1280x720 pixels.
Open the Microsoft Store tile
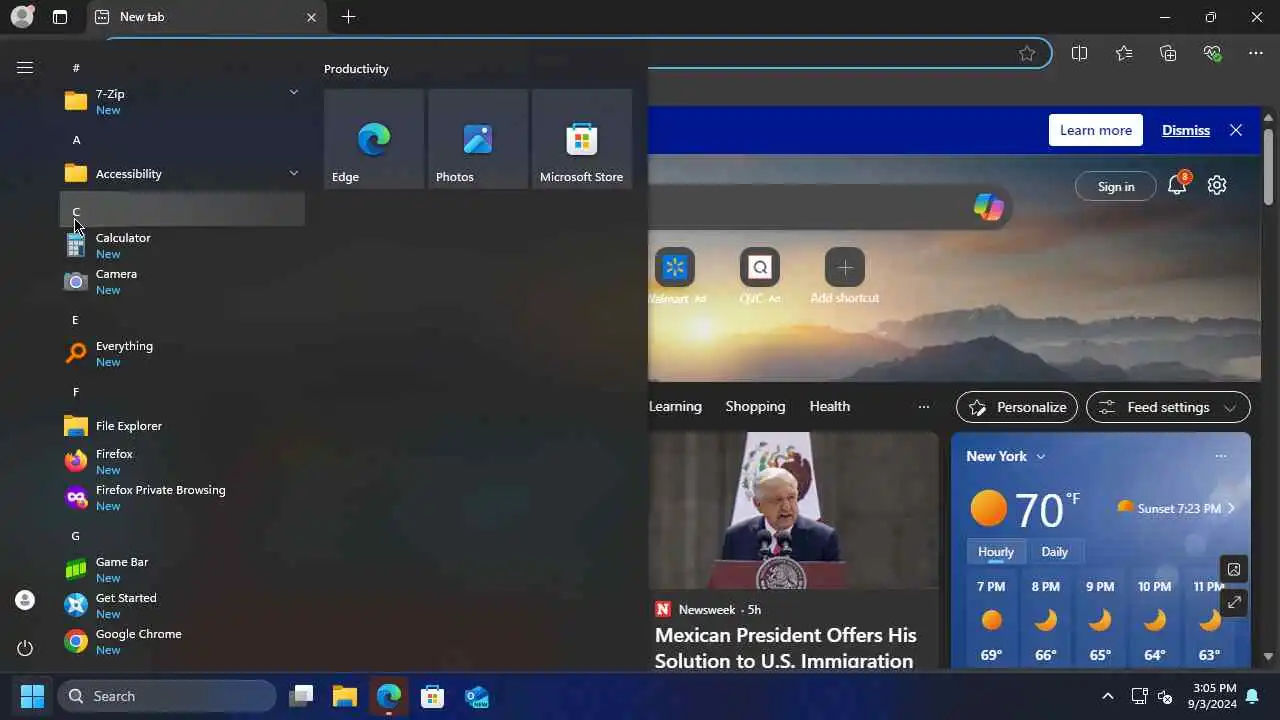point(582,138)
